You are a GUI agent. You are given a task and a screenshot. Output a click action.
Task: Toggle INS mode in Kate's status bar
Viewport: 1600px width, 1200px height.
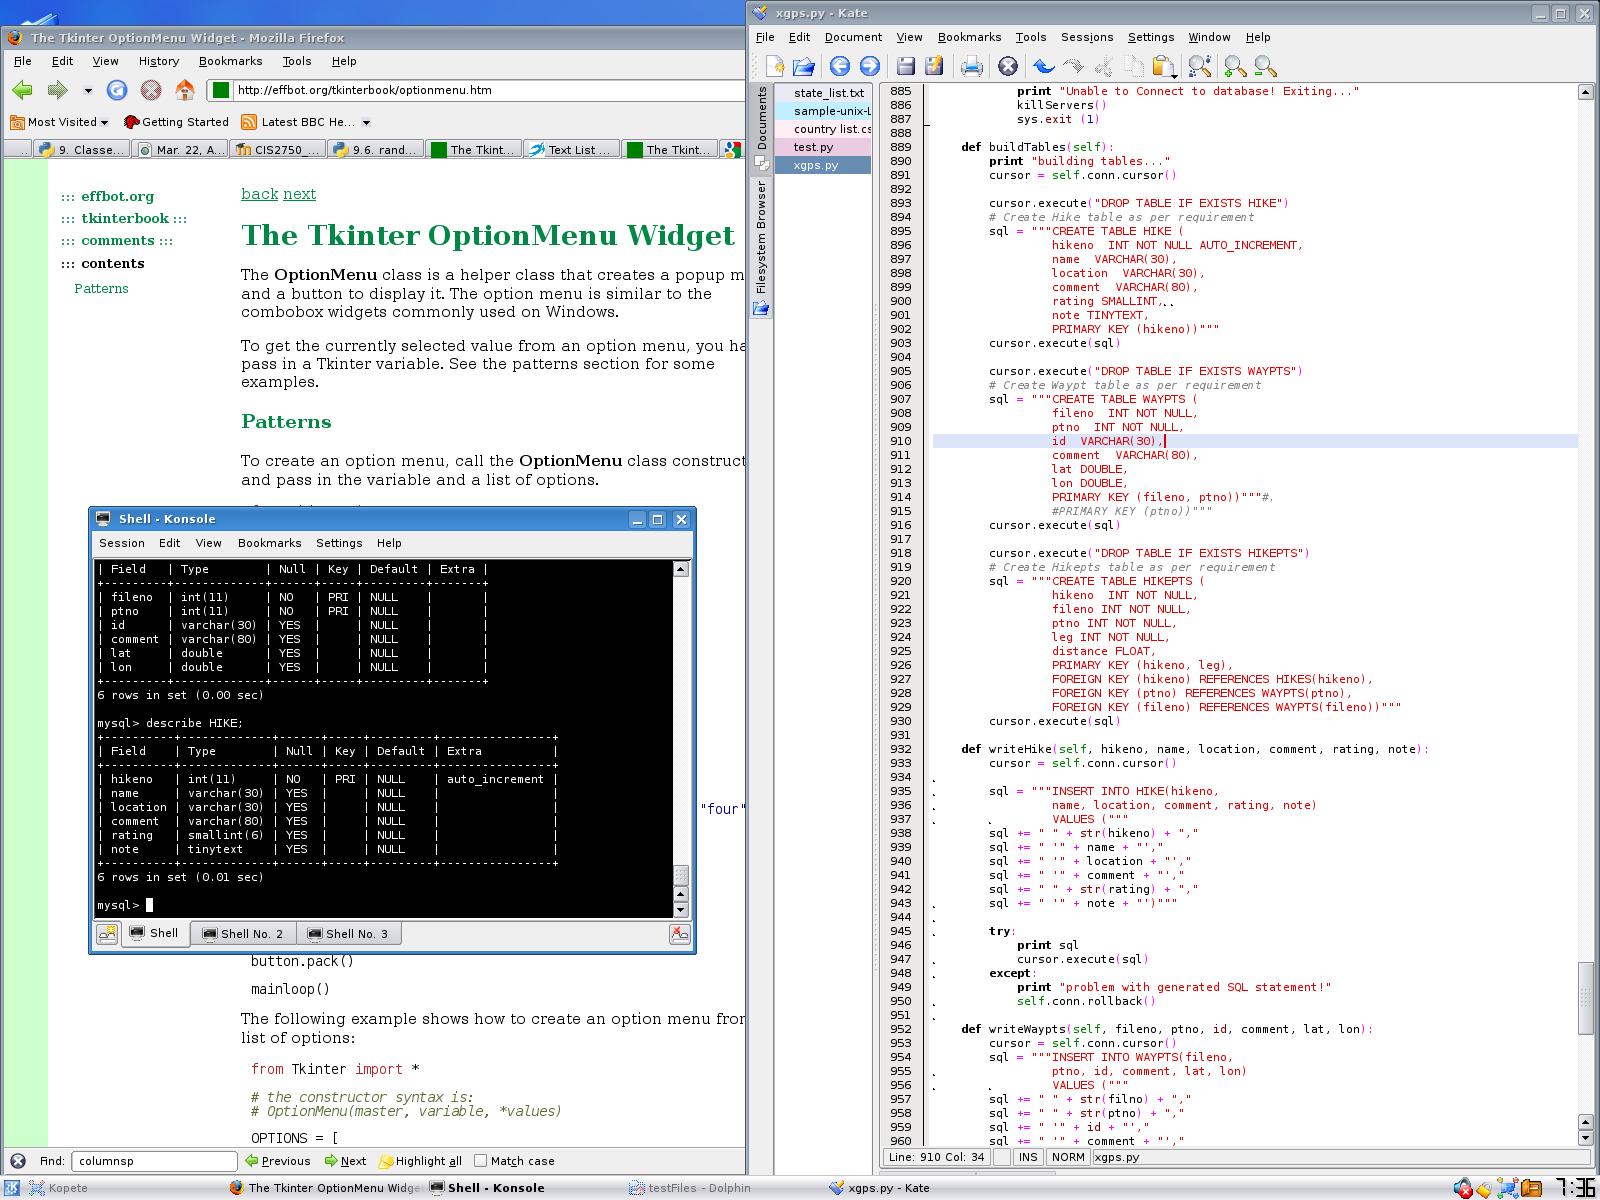tap(1027, 1157)
